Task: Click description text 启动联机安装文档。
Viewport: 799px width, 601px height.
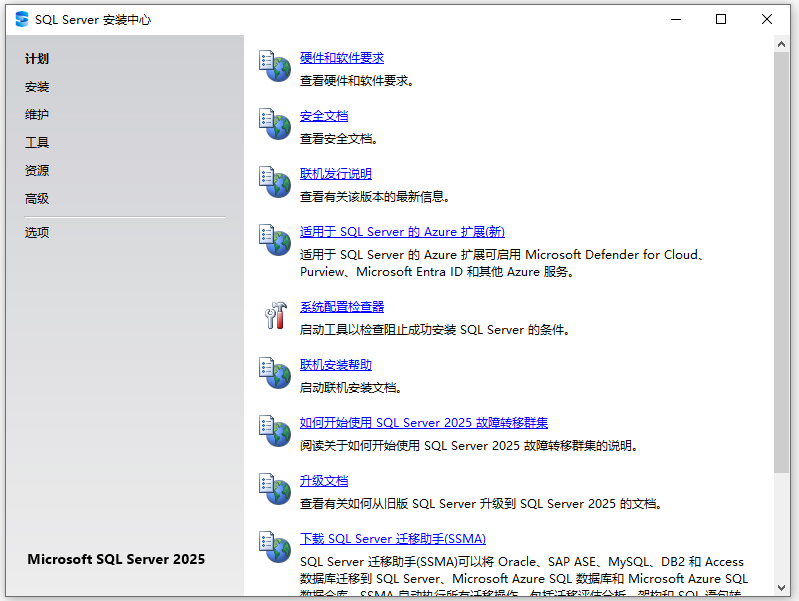Action: 352,388
